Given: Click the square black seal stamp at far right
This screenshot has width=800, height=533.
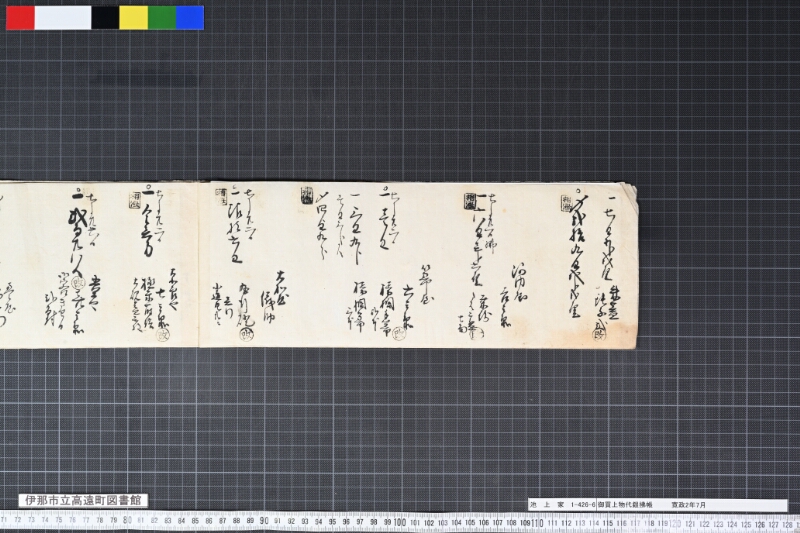Looking at the screenshot, I should click(565, 202).
